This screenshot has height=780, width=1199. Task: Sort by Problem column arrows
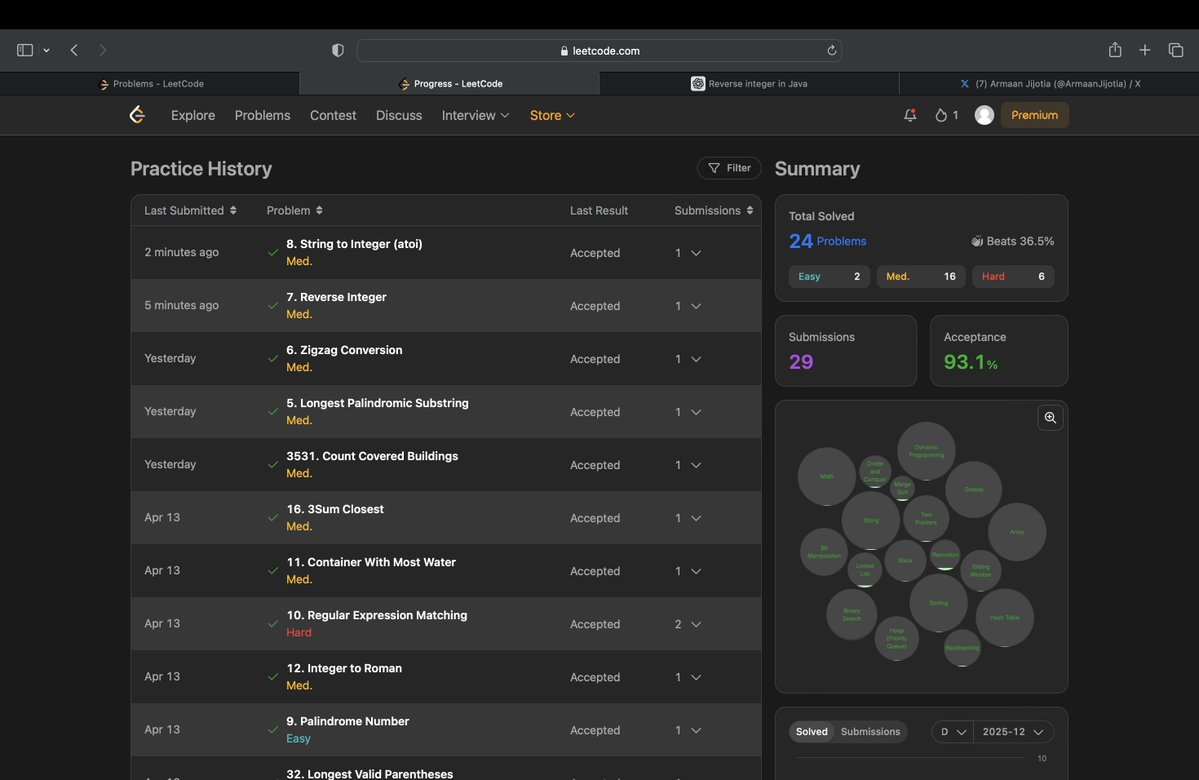[319, 210]
